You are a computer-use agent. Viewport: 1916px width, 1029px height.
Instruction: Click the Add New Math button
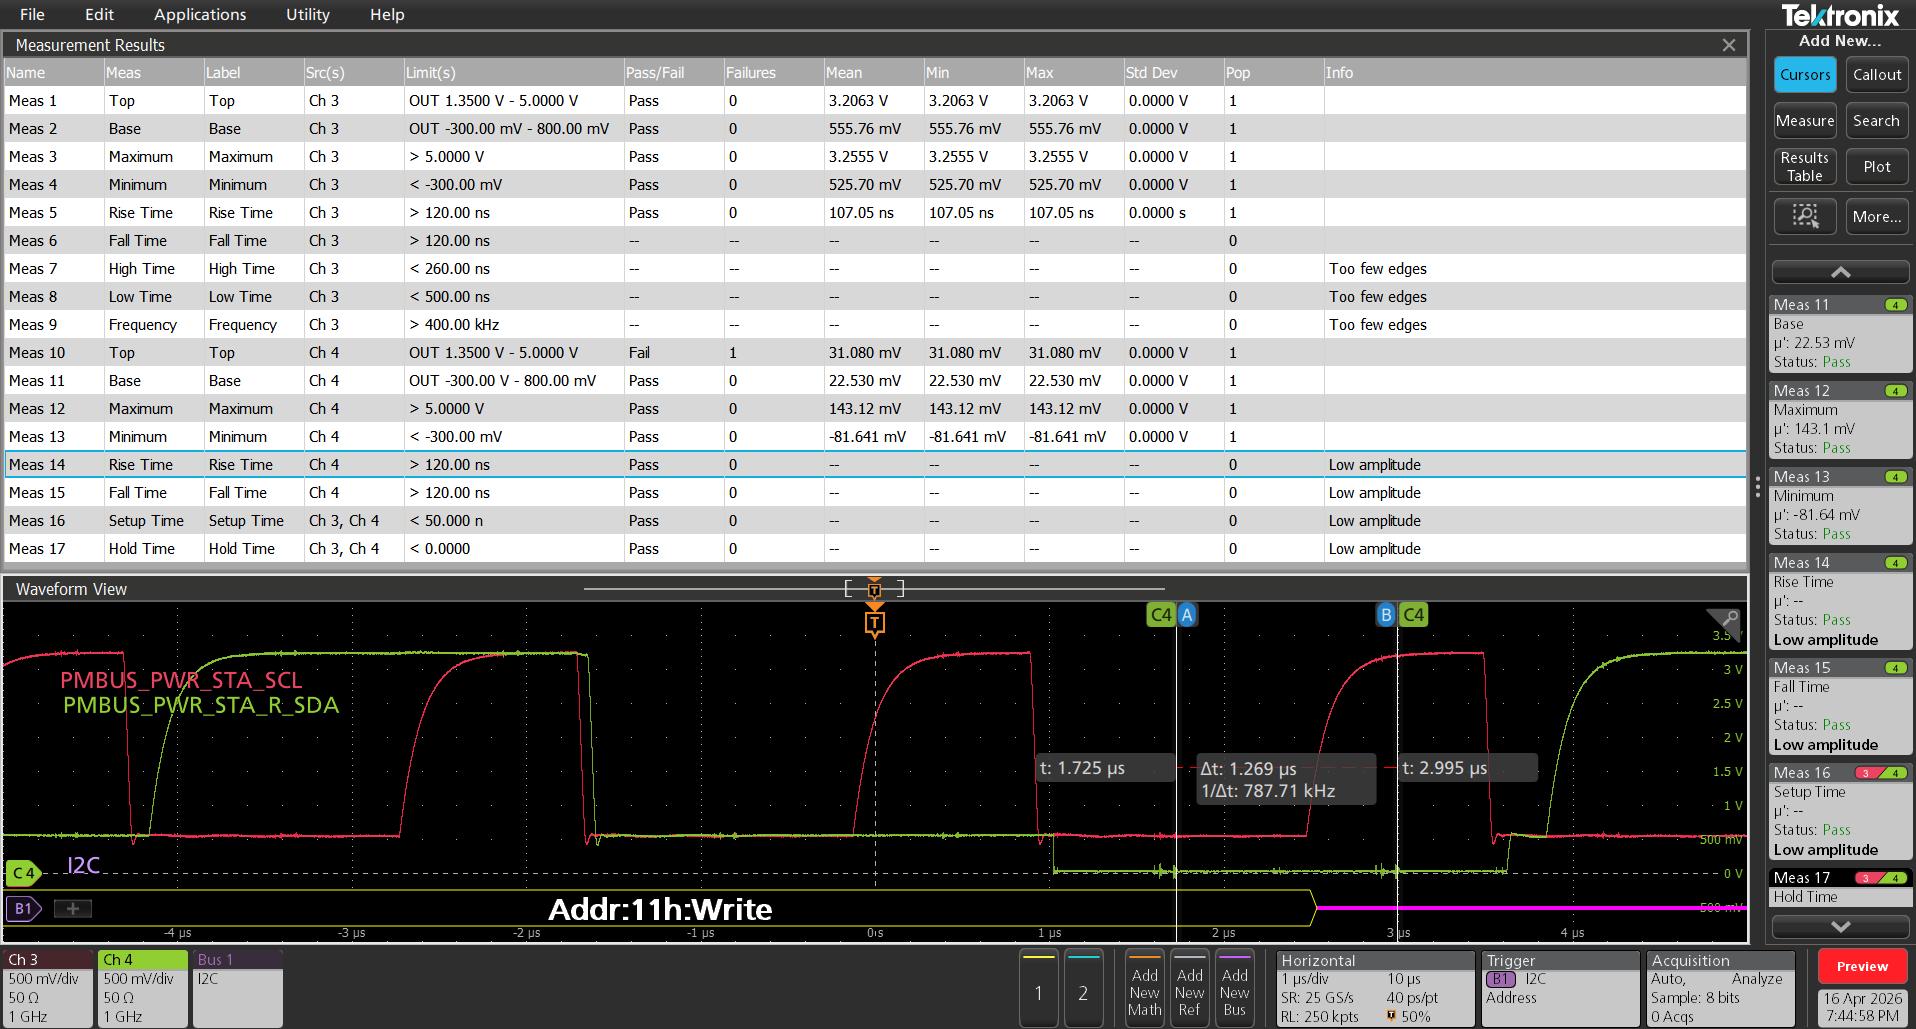pyautogui.click(x=1144, y=988)
